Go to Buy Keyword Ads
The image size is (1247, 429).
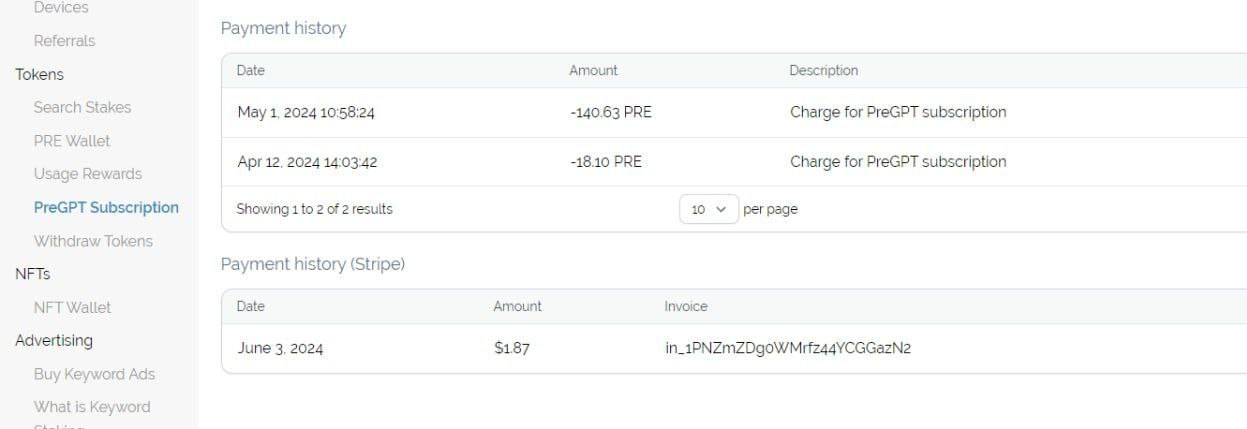pyautogui.click(x=94, y=374)
